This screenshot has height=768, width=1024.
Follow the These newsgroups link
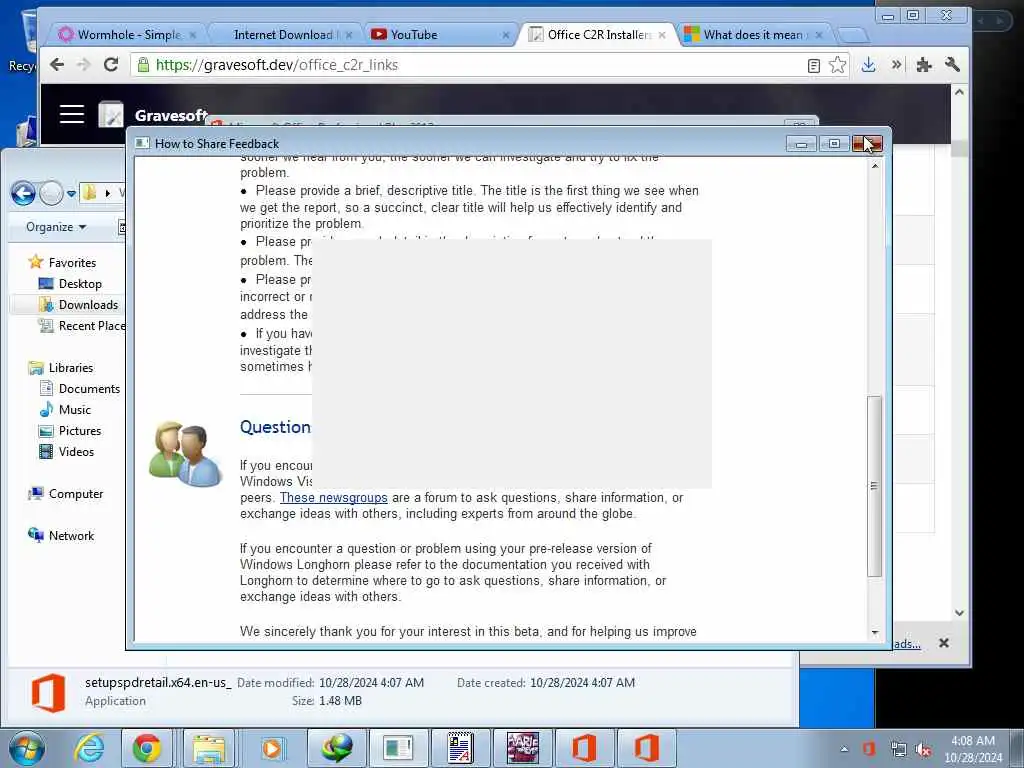pyautogui.click(x=334, y=498)
